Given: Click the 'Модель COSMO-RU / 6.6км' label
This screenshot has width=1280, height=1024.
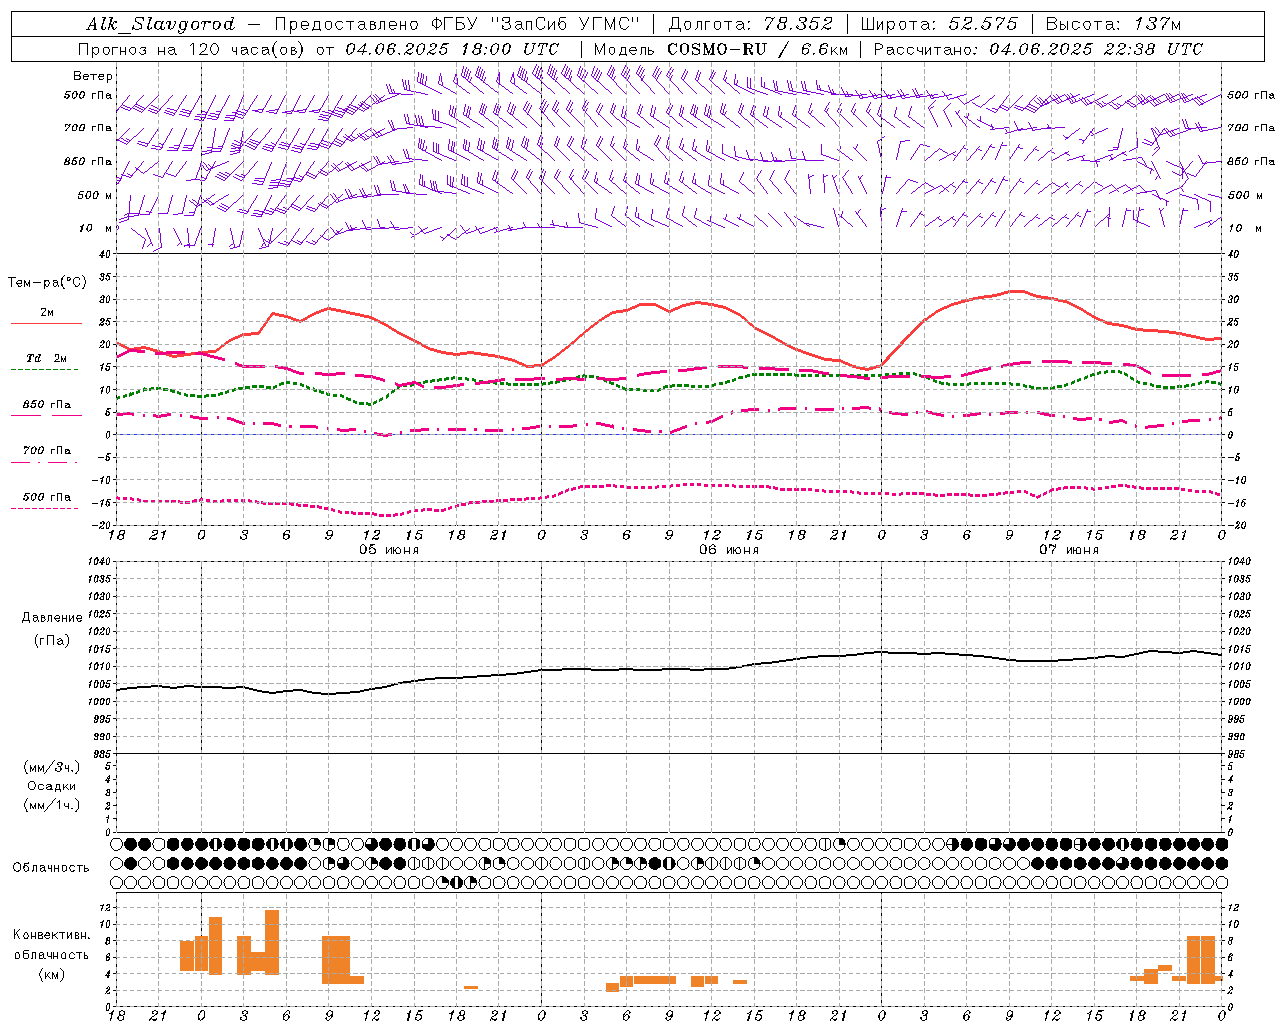Looking at the screenshot, I should [721, 49].
